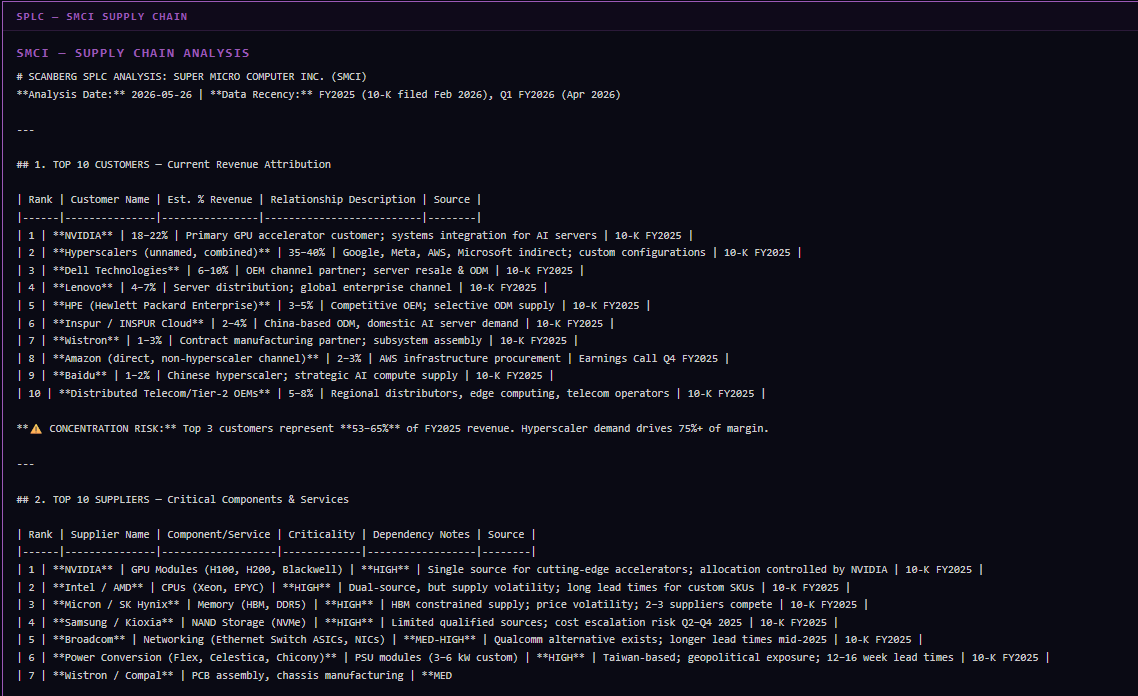Screen dimensions: 1138x696
Task: Click 'NAND Storage (NVMe)' component text
Action: 249,623
